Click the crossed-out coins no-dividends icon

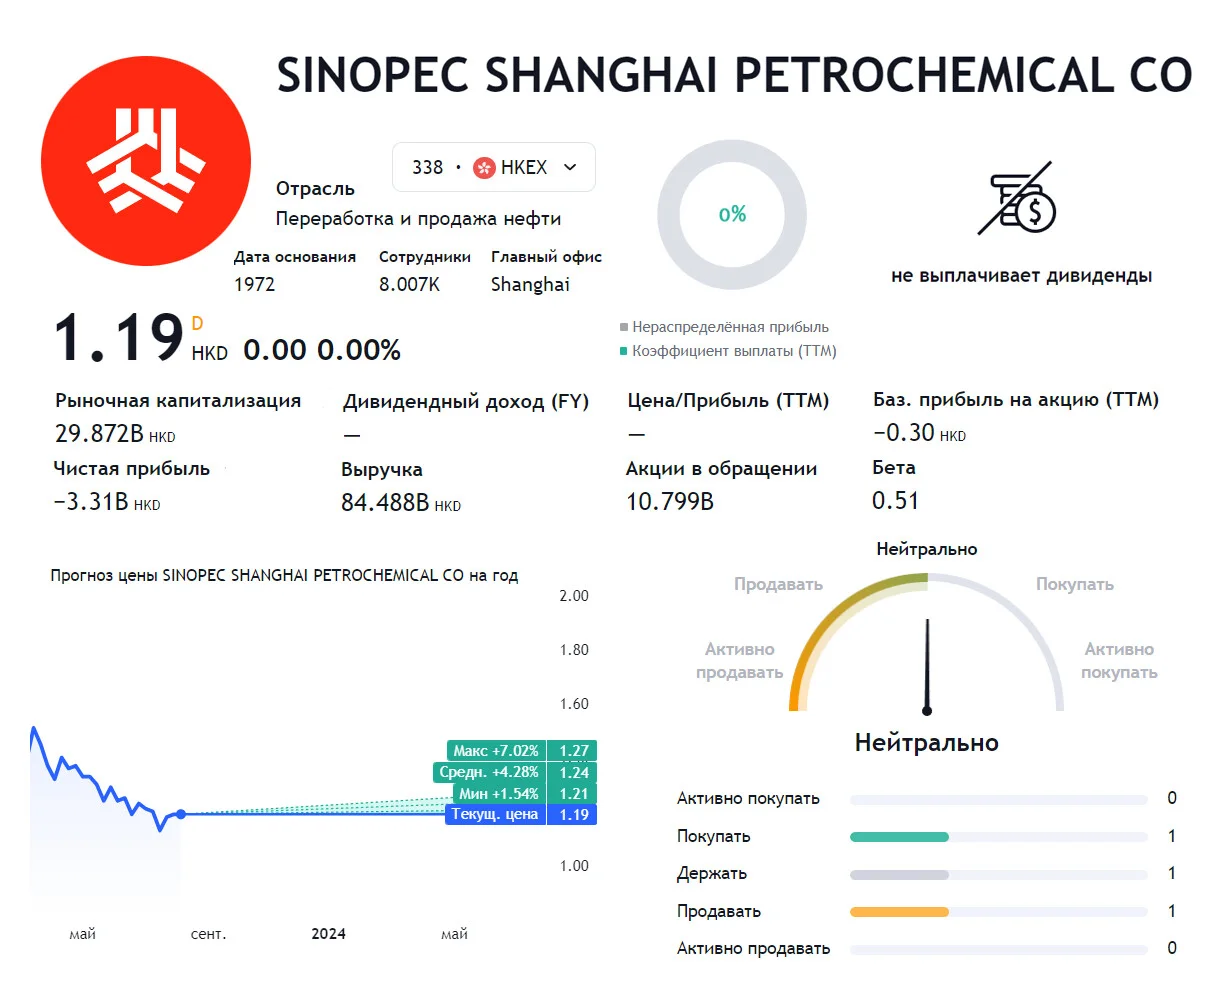tap(1016, 198)
